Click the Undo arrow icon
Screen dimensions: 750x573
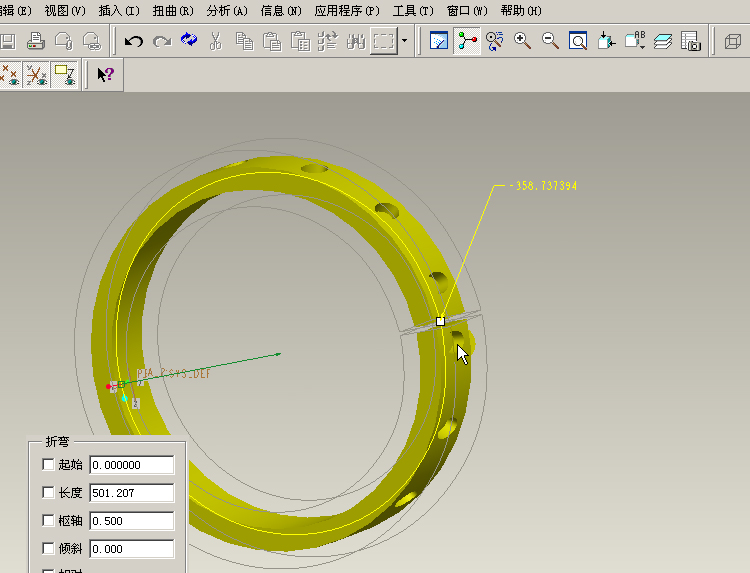tap(134, 41)
